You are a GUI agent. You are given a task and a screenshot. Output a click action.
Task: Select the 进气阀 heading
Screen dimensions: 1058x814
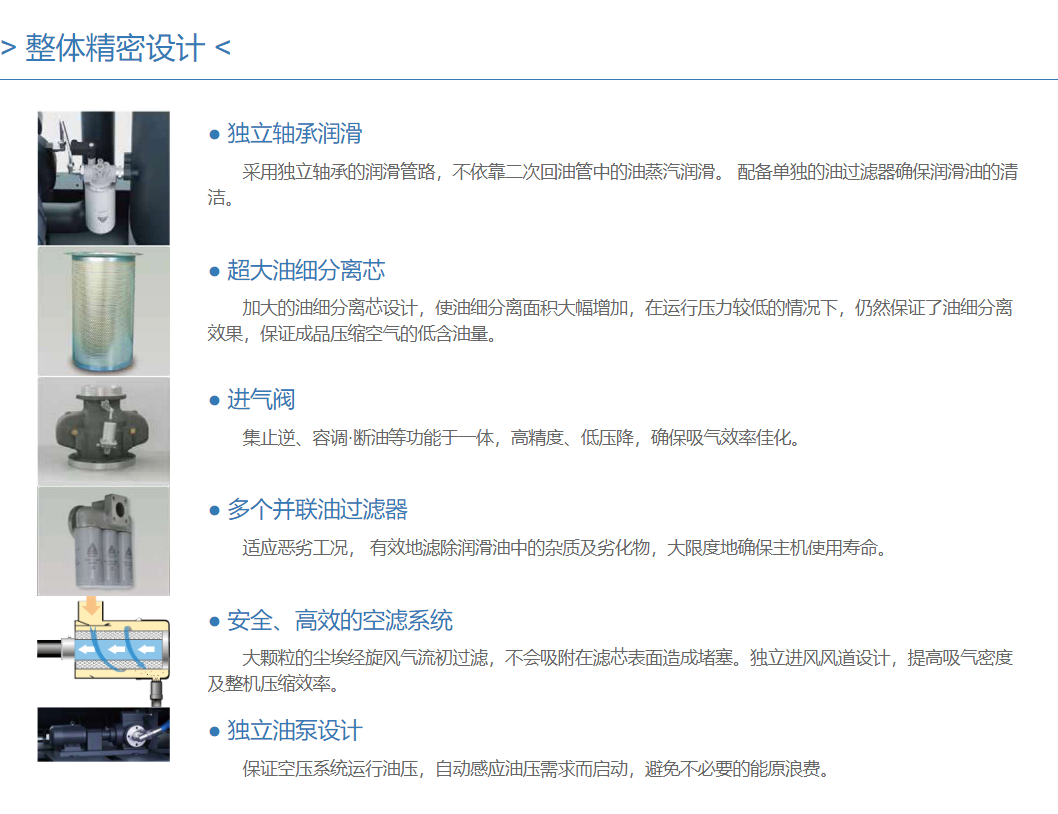(260, 400)
